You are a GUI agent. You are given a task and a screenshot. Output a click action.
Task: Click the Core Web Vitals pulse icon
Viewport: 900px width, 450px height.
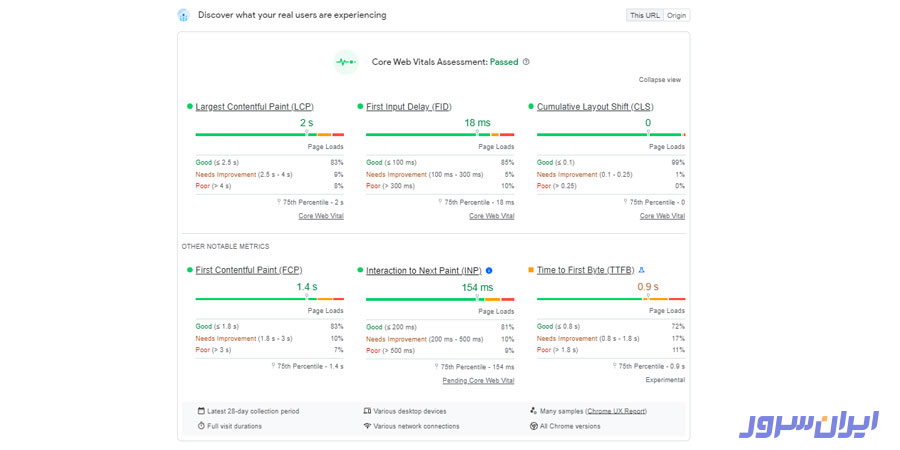346,62
